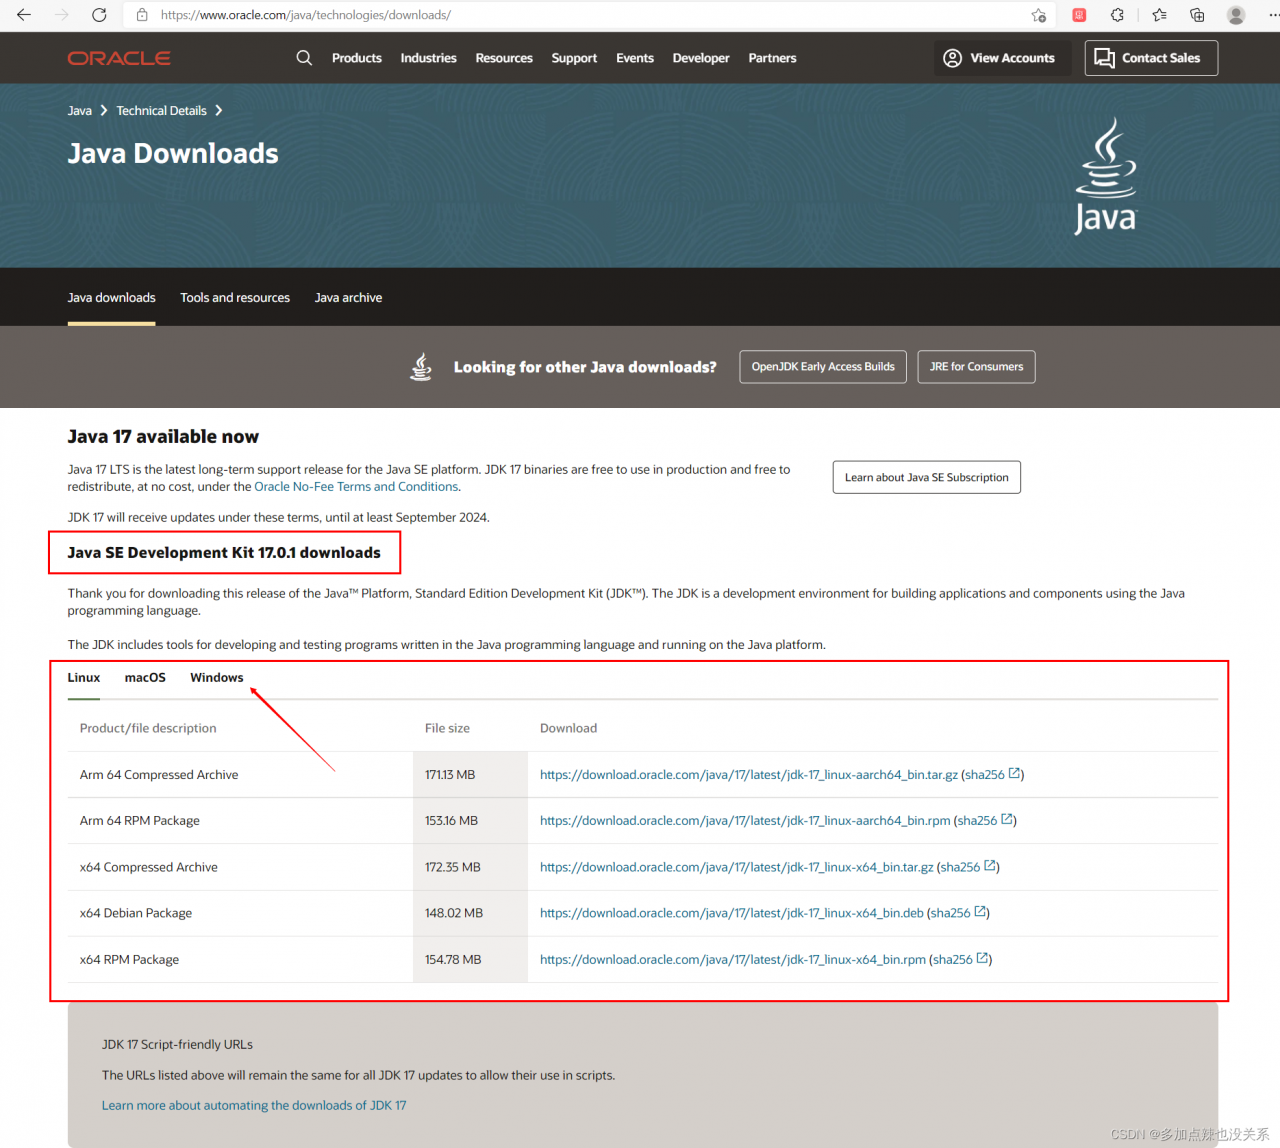Click the lock site info icon

point(142,15)
